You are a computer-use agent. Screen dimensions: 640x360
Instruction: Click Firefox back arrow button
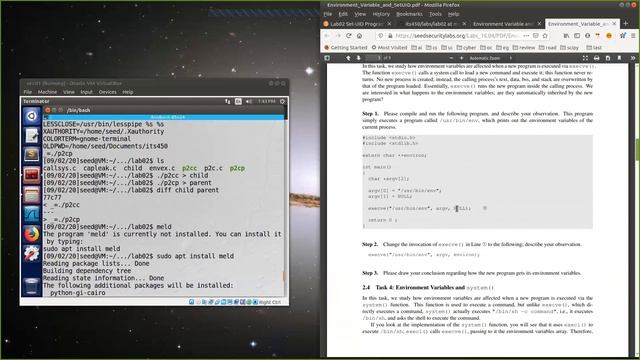[x=327, y=36]
